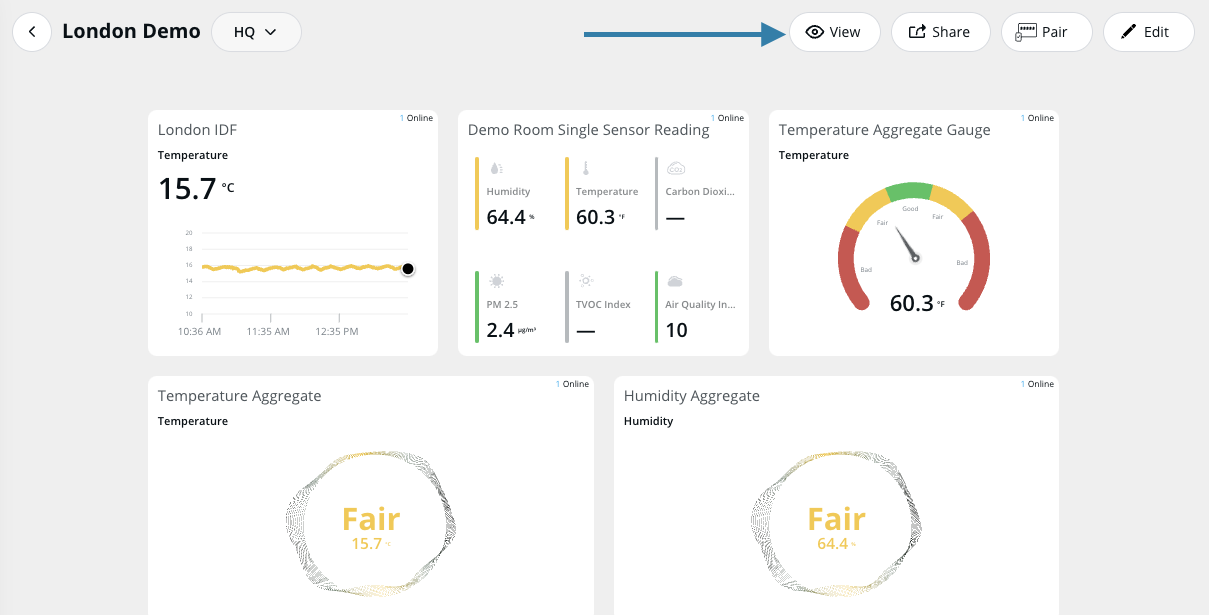1209x615 pixels.
Task: Open the London IDF widget title
Action: click(x=197, y=130)
